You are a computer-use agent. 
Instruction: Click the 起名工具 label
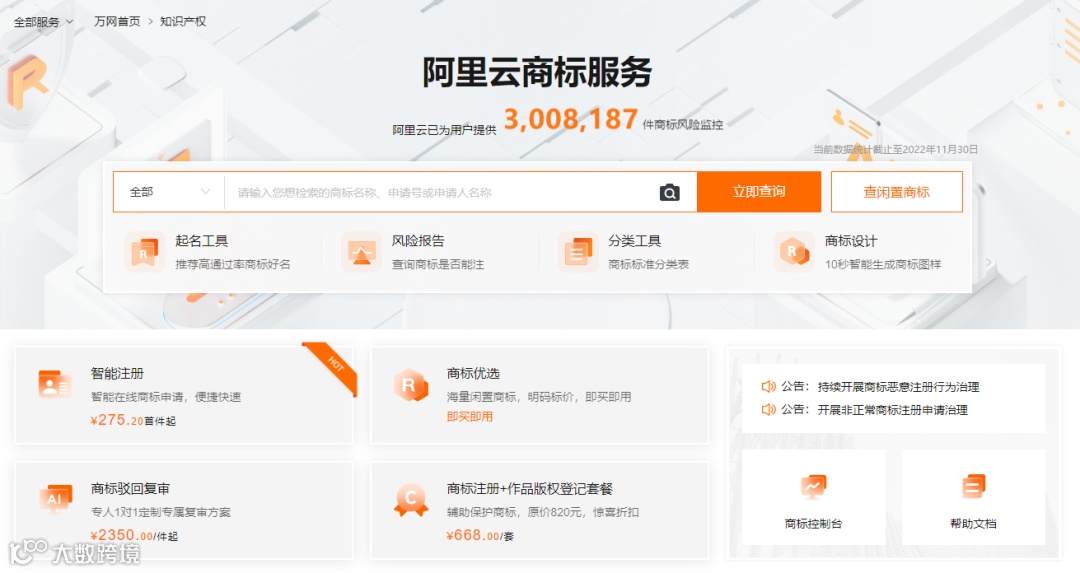click(x=201, y=241)
